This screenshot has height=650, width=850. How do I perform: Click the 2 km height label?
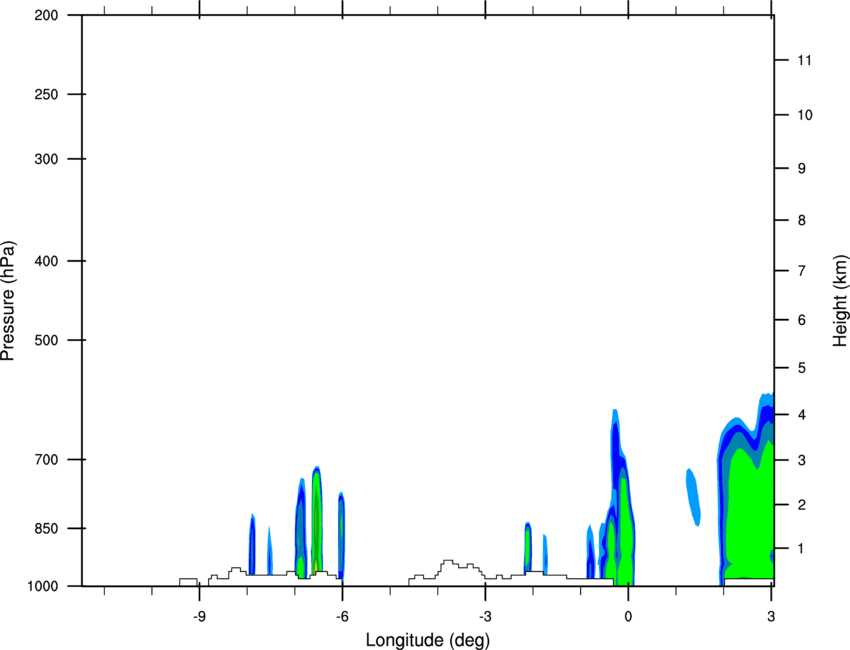[802, 505]
